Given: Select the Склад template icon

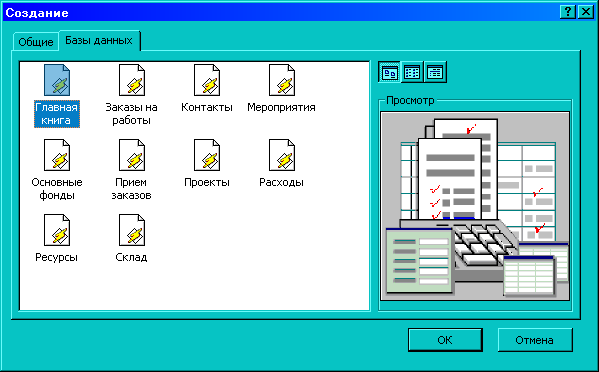Looking at the screenshot, I should coord(132,230).
